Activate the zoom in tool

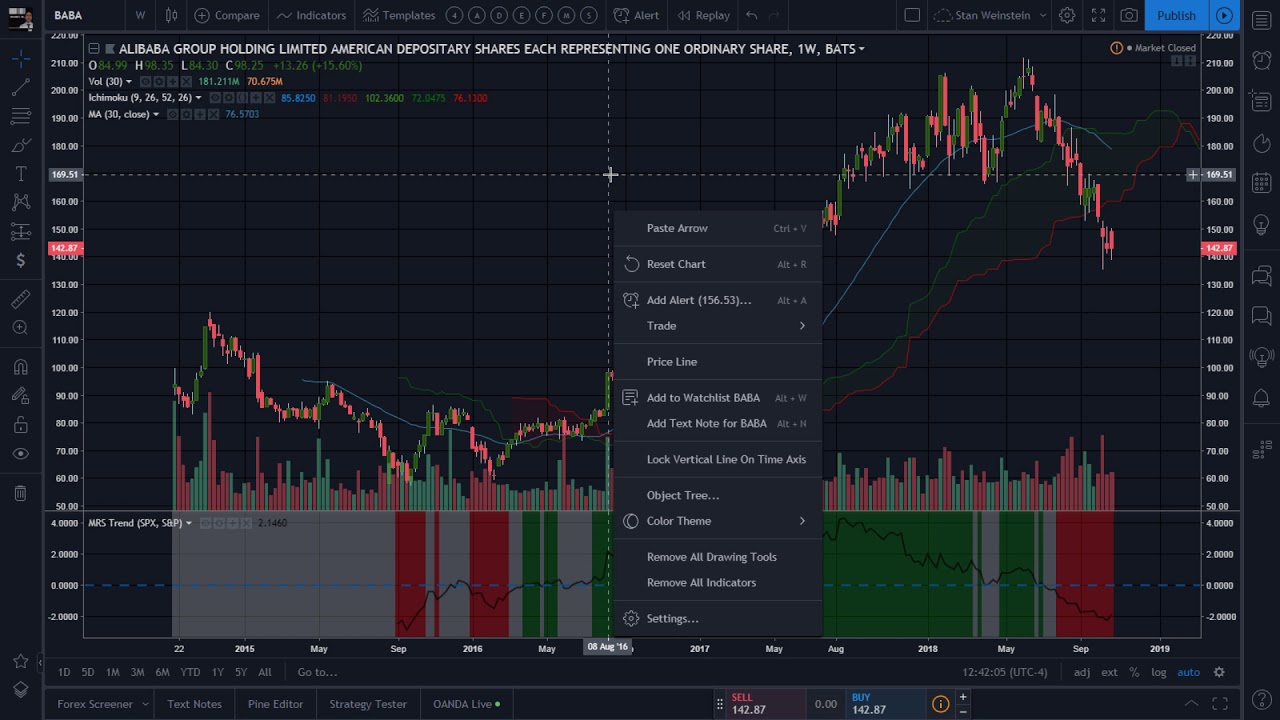click(20, 327)
